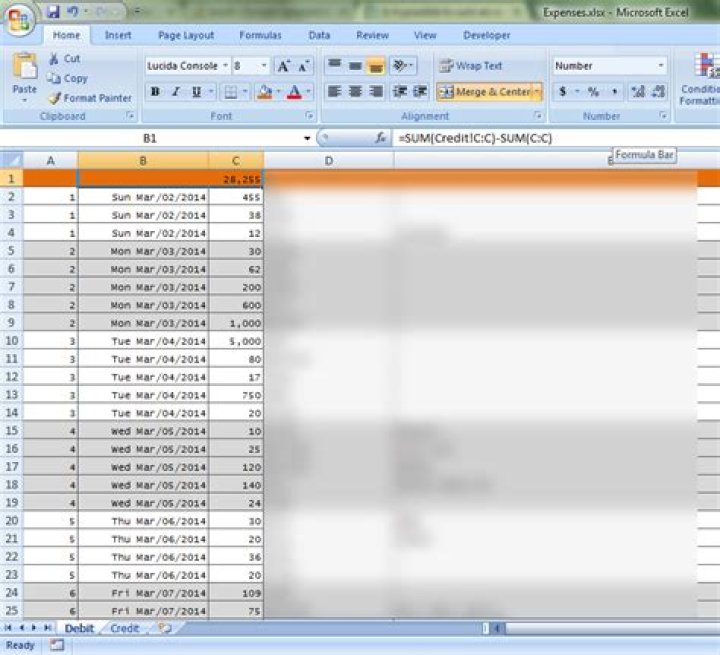
Task: Increase font size with Grow Font icon
Action: (283, 66)
